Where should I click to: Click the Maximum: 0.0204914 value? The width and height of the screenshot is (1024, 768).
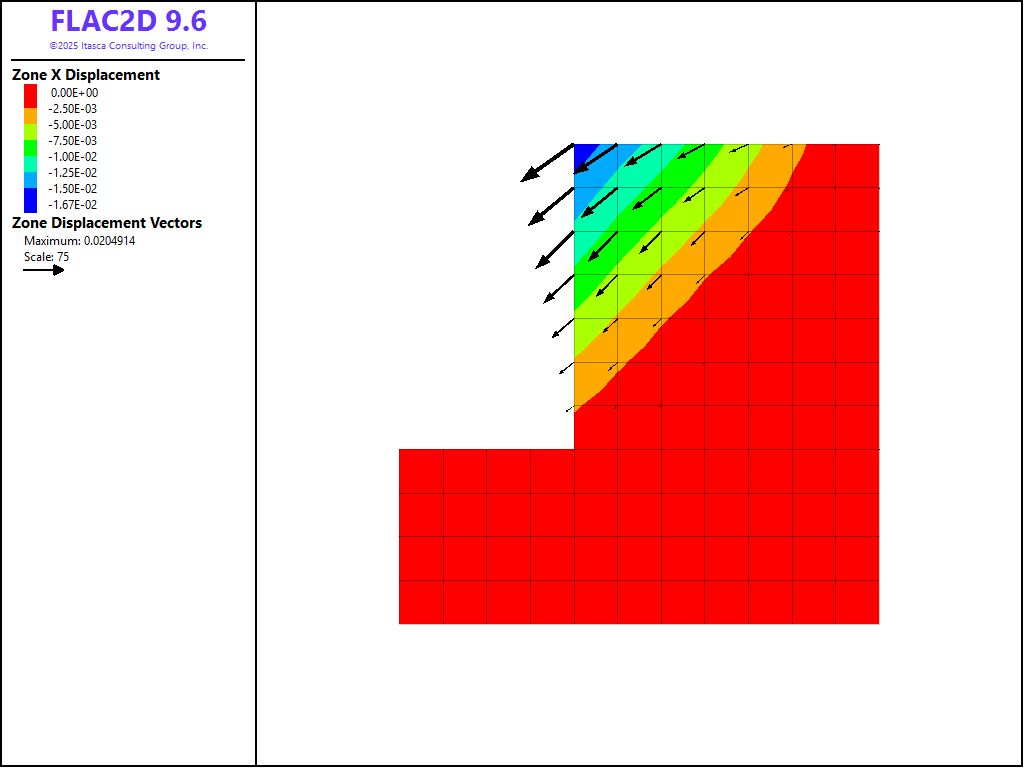coord(79,241)
